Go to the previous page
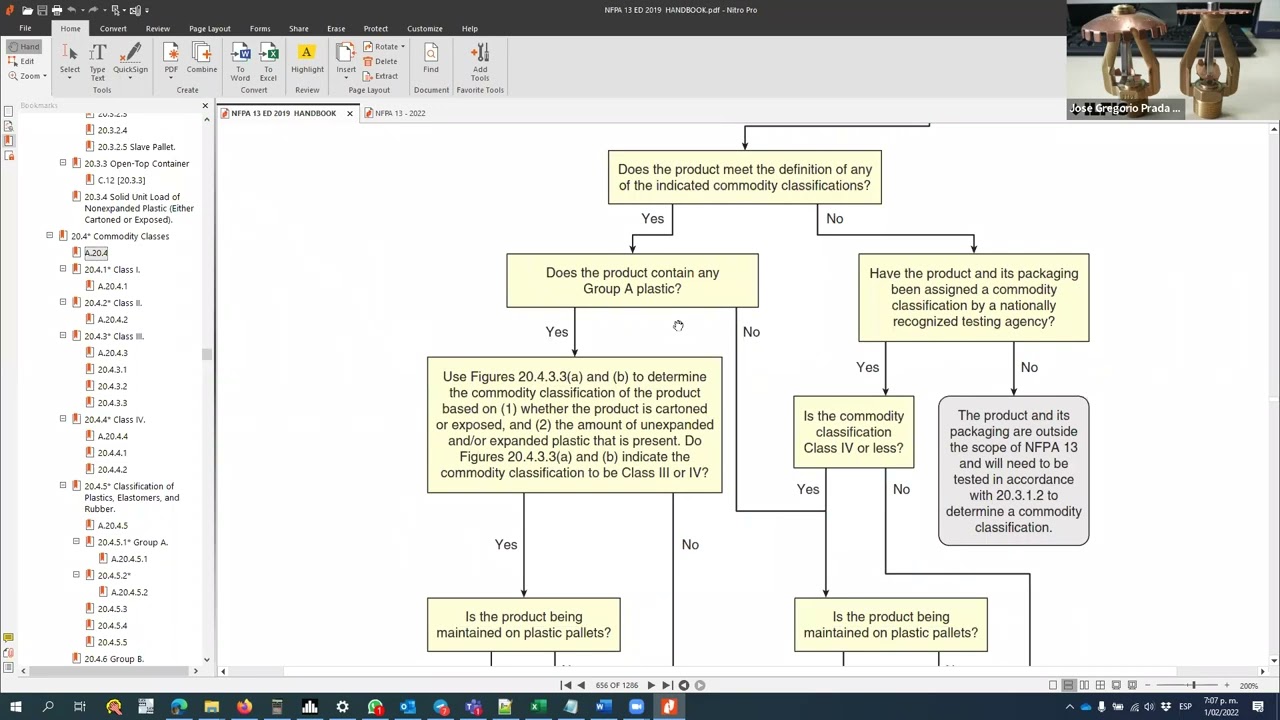The width and height of the screenshot is (1280, 720). (x=581, y=685)
